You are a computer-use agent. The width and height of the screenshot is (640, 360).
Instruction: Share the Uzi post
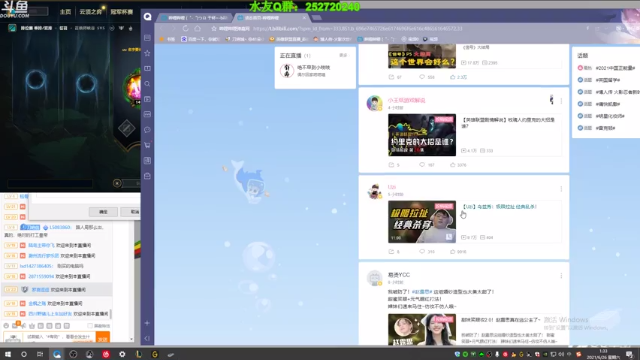click(x=394, y=252)
